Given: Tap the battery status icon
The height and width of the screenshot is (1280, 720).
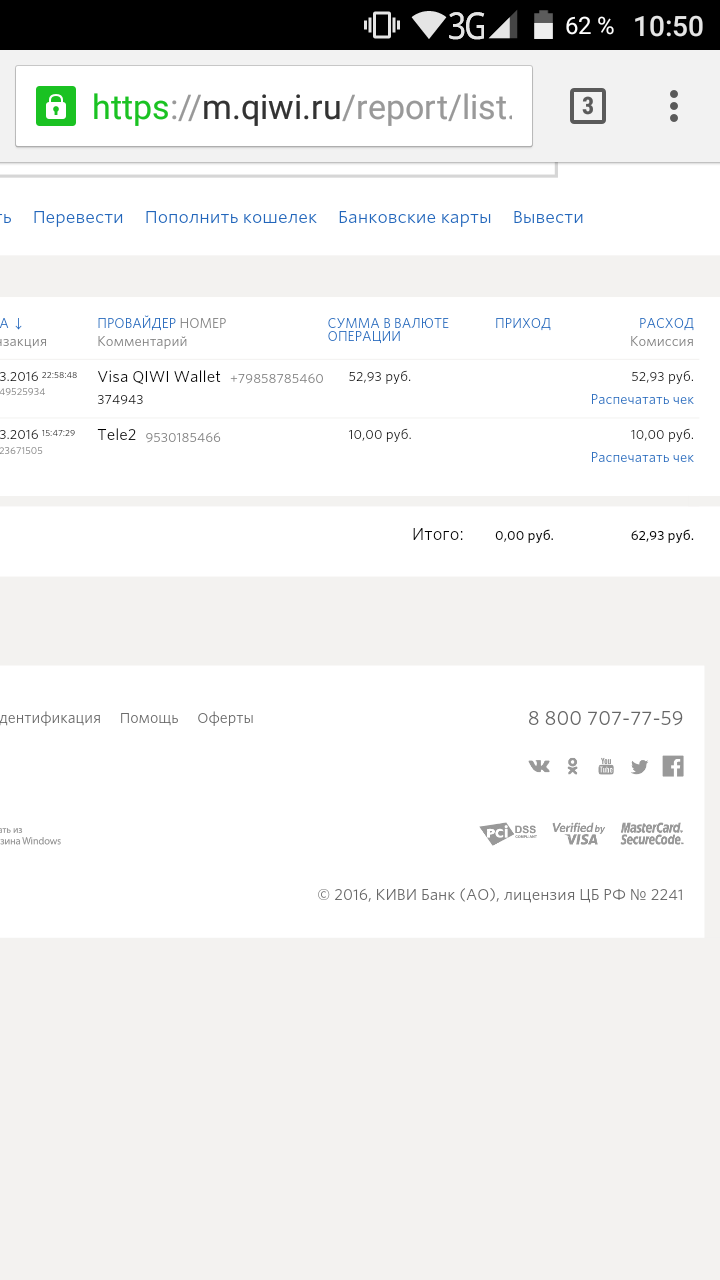Looking at the screenshot, I should 543,25.
